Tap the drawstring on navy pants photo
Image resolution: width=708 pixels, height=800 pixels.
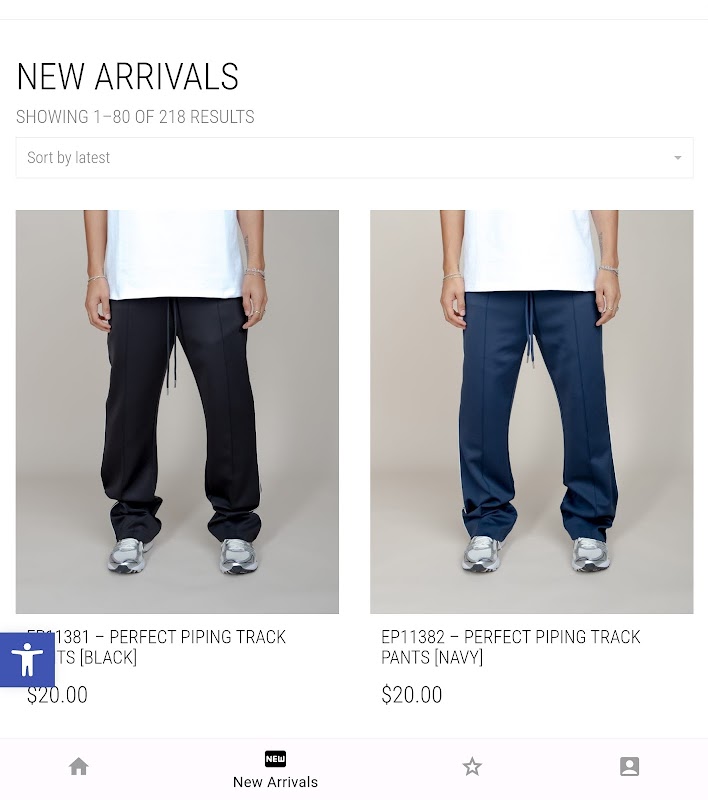tap(530, 329)
